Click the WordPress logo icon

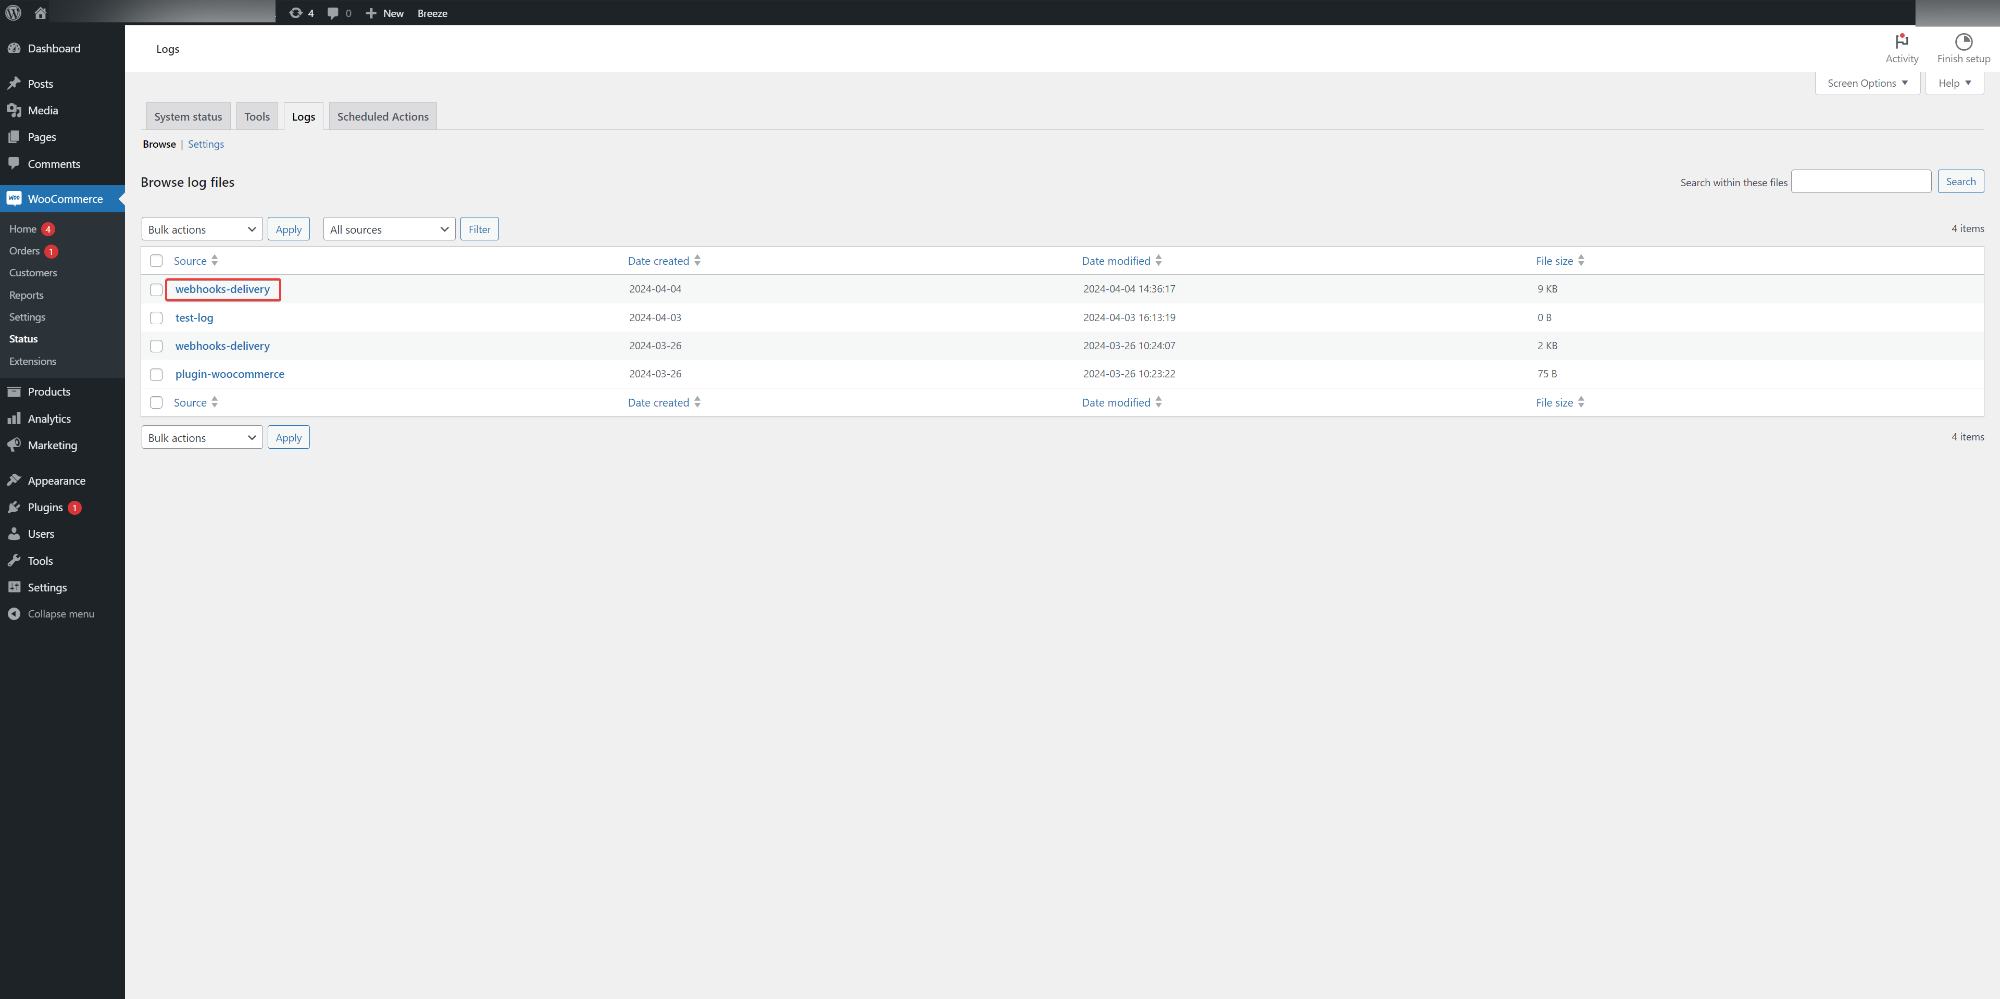coord(14,13)
